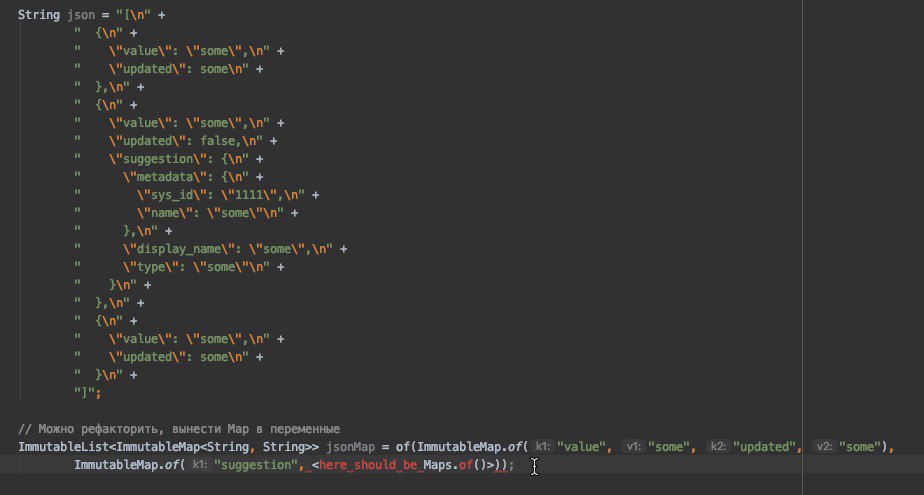Image resolution: width=924 pixels, height=495 pixels.
Task: Click the "some" literal after v2 hint
Action: (860, 447)
